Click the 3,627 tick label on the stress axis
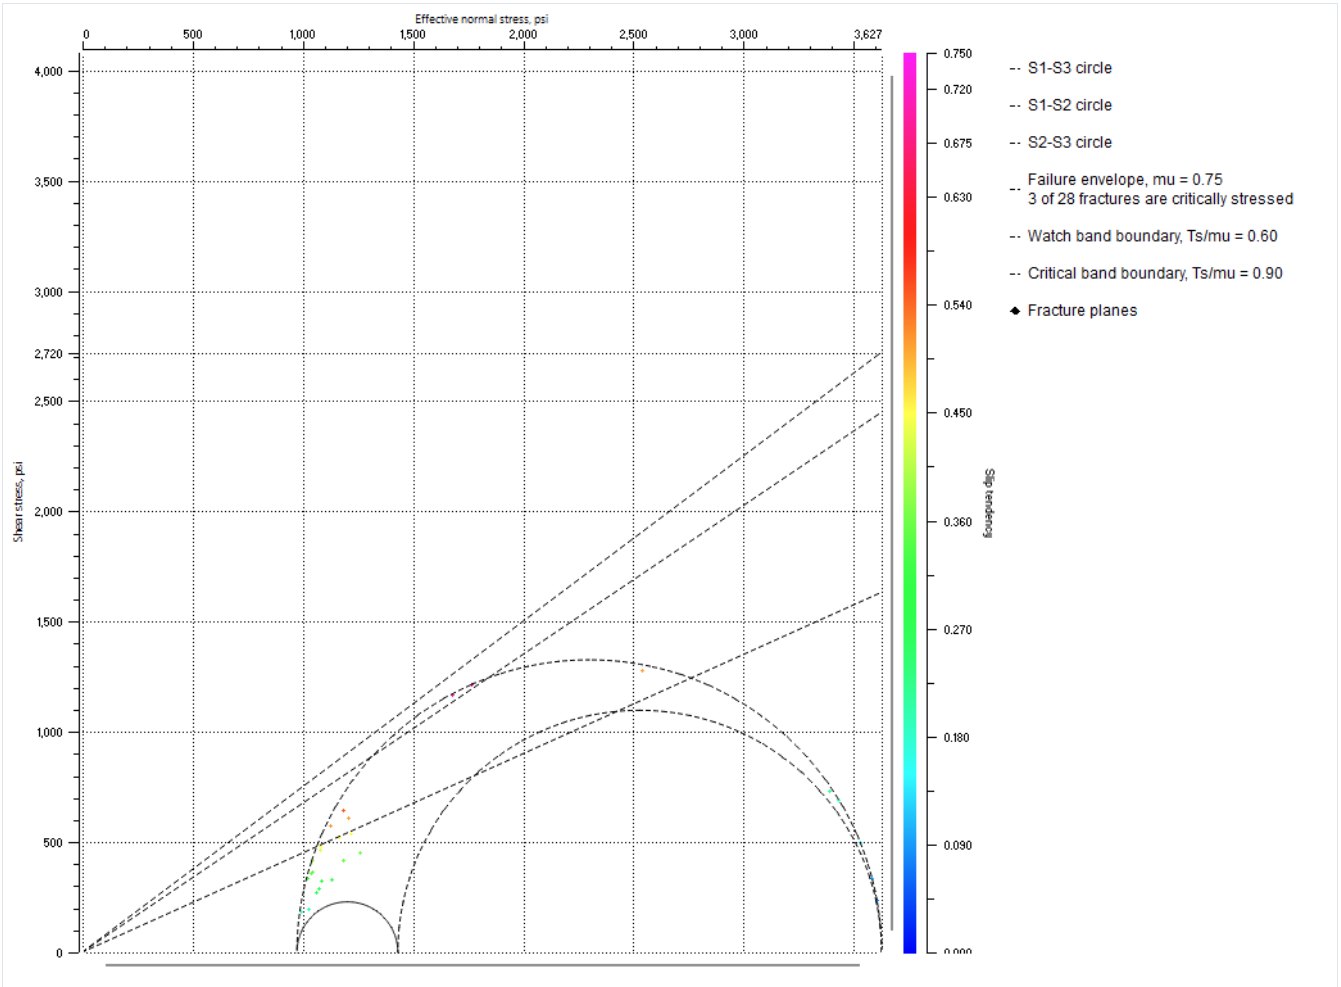Screen dimensions: 1341x987 [868, 34]
